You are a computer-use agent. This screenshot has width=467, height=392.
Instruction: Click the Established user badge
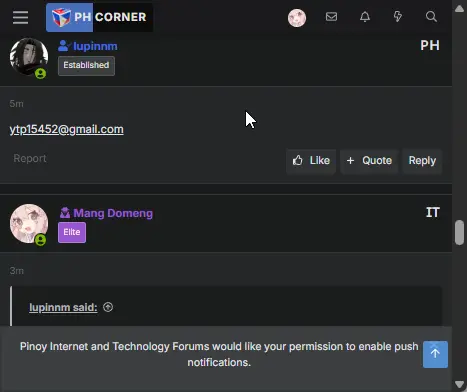(x=86, y=66)
